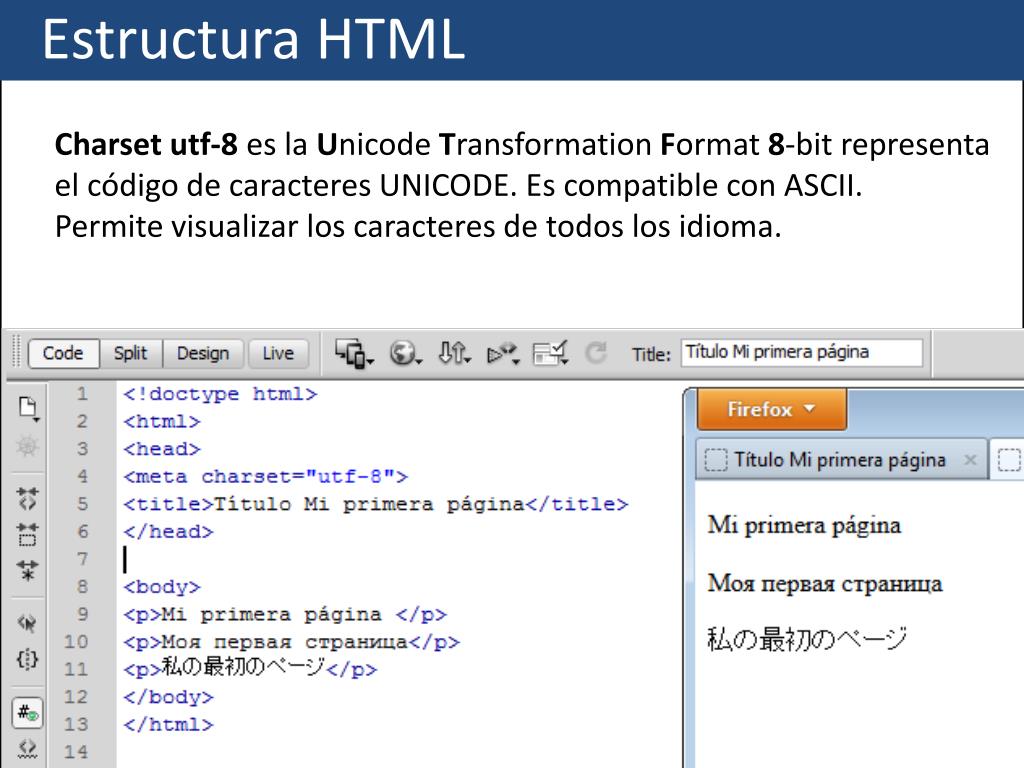Switch to Code view
1024x768 pixels.
click(x=62, y=353)
